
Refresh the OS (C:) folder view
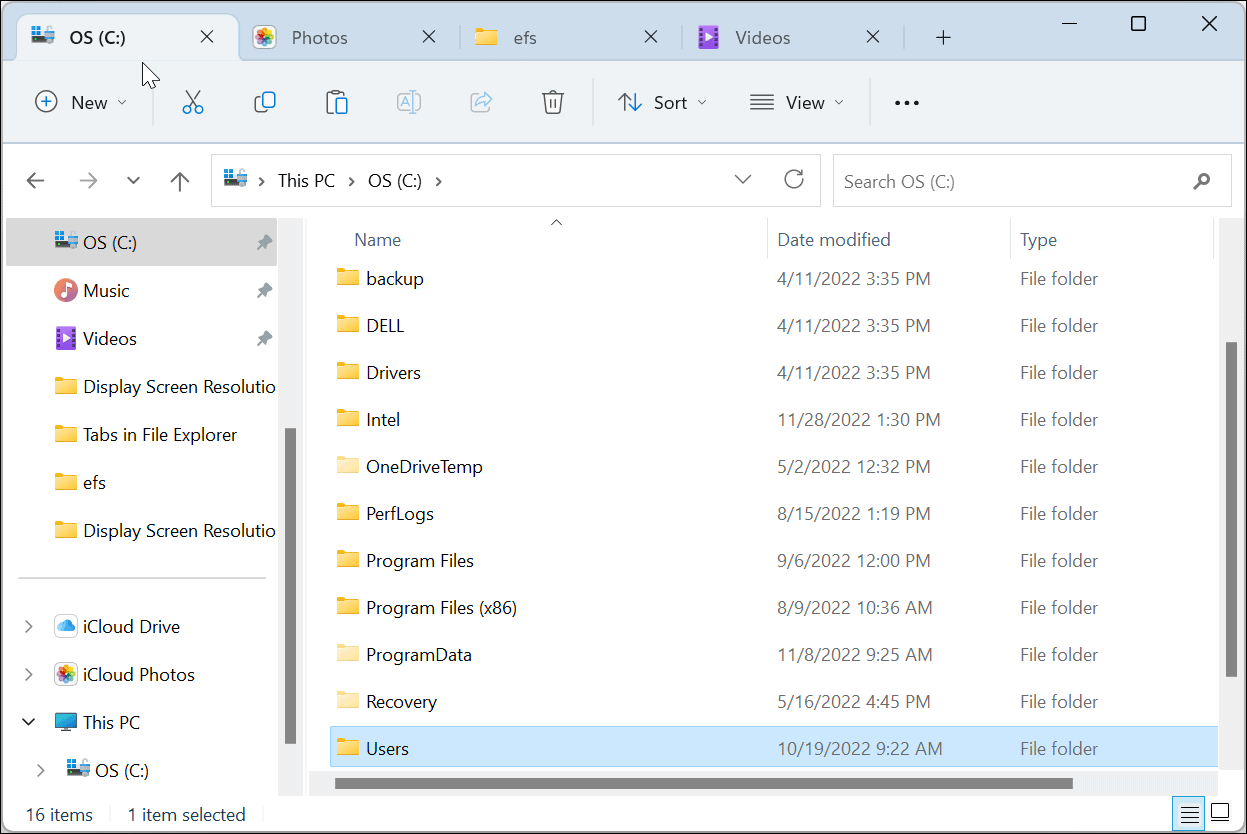(794, 179)
